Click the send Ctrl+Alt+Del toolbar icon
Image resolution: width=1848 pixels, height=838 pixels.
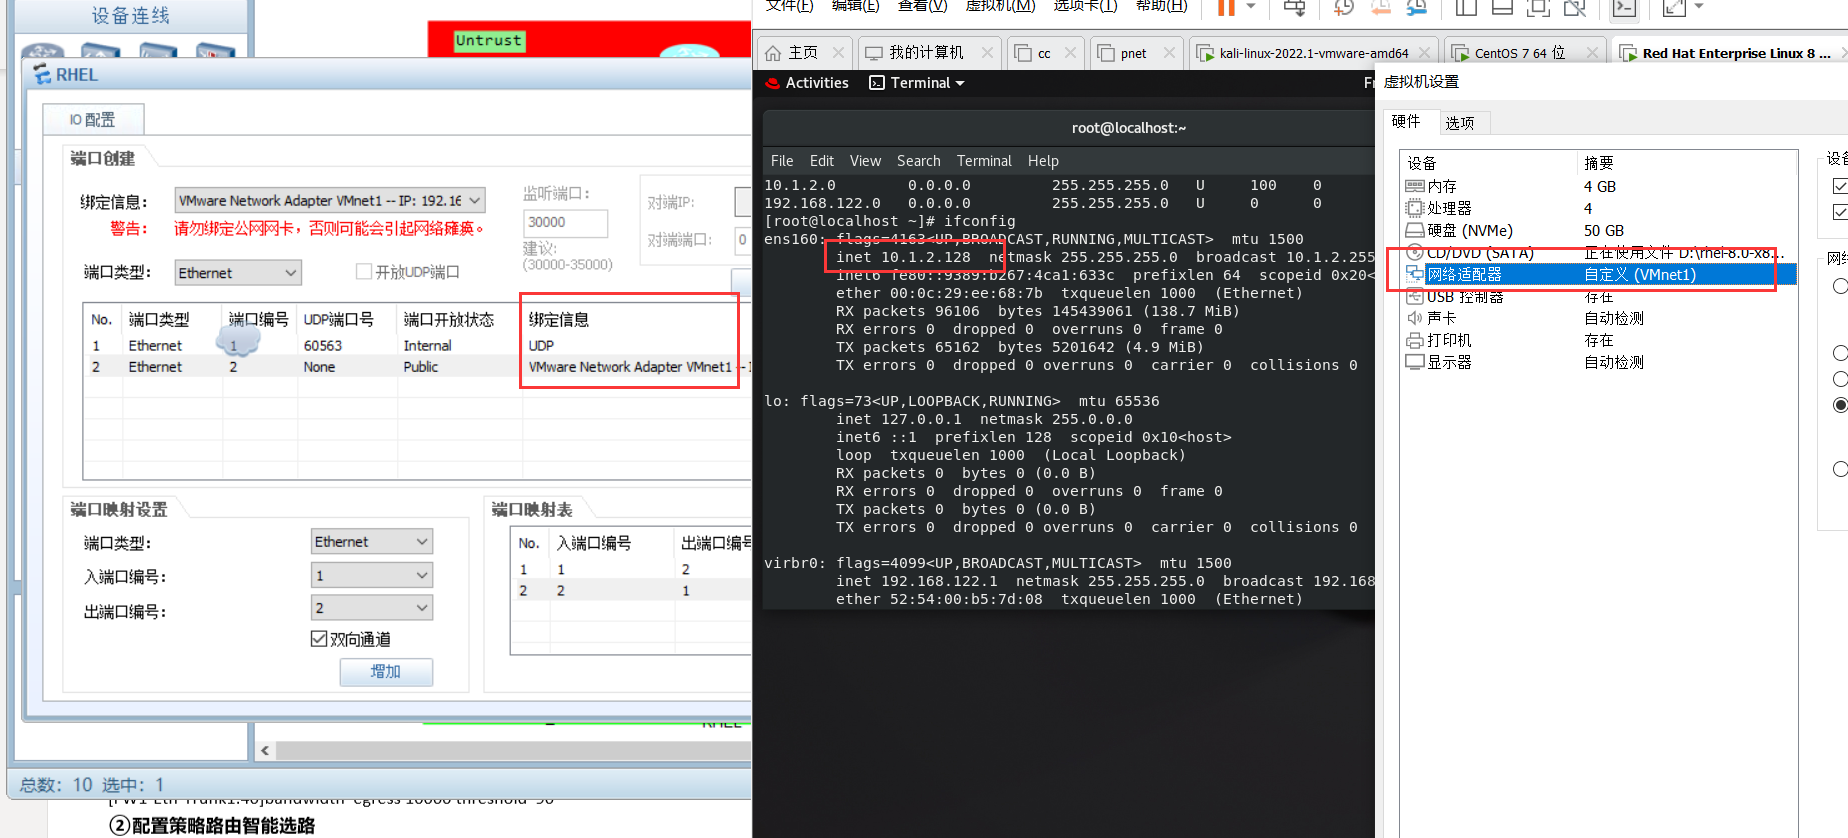pos(1294,7)
